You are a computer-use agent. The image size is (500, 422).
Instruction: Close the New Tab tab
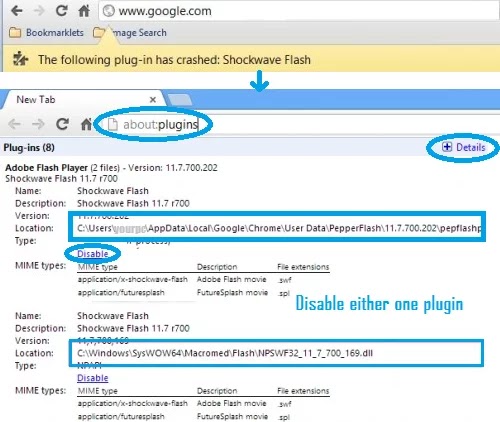point(153,100)
